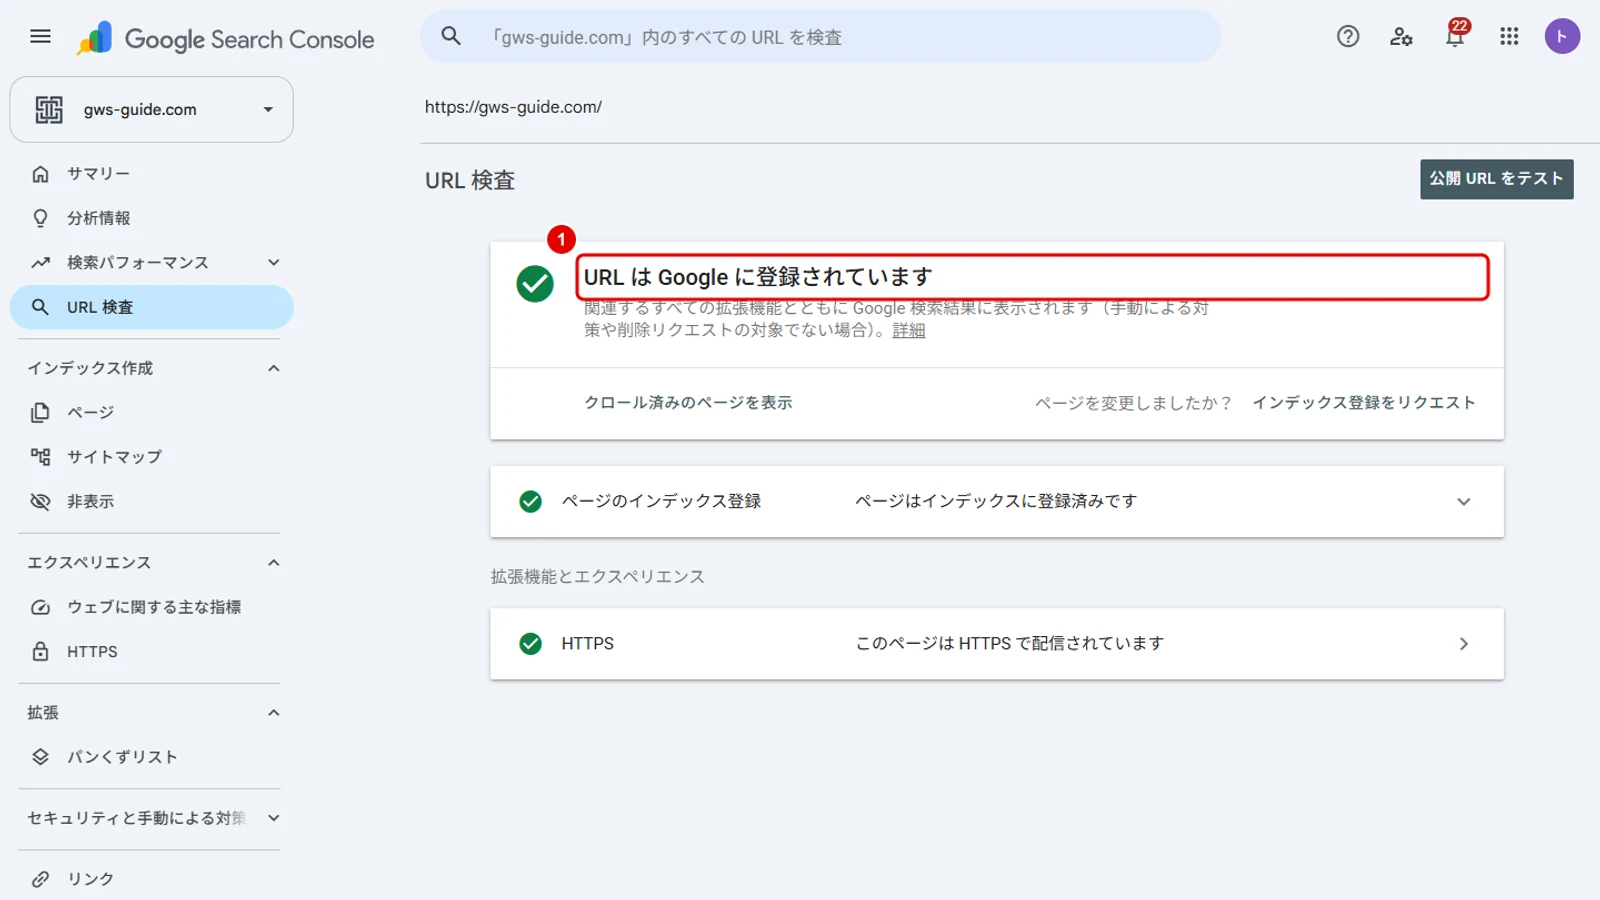Click the サイトマップ tree icon
This screenshot has width=1600, height=900.
40,457
